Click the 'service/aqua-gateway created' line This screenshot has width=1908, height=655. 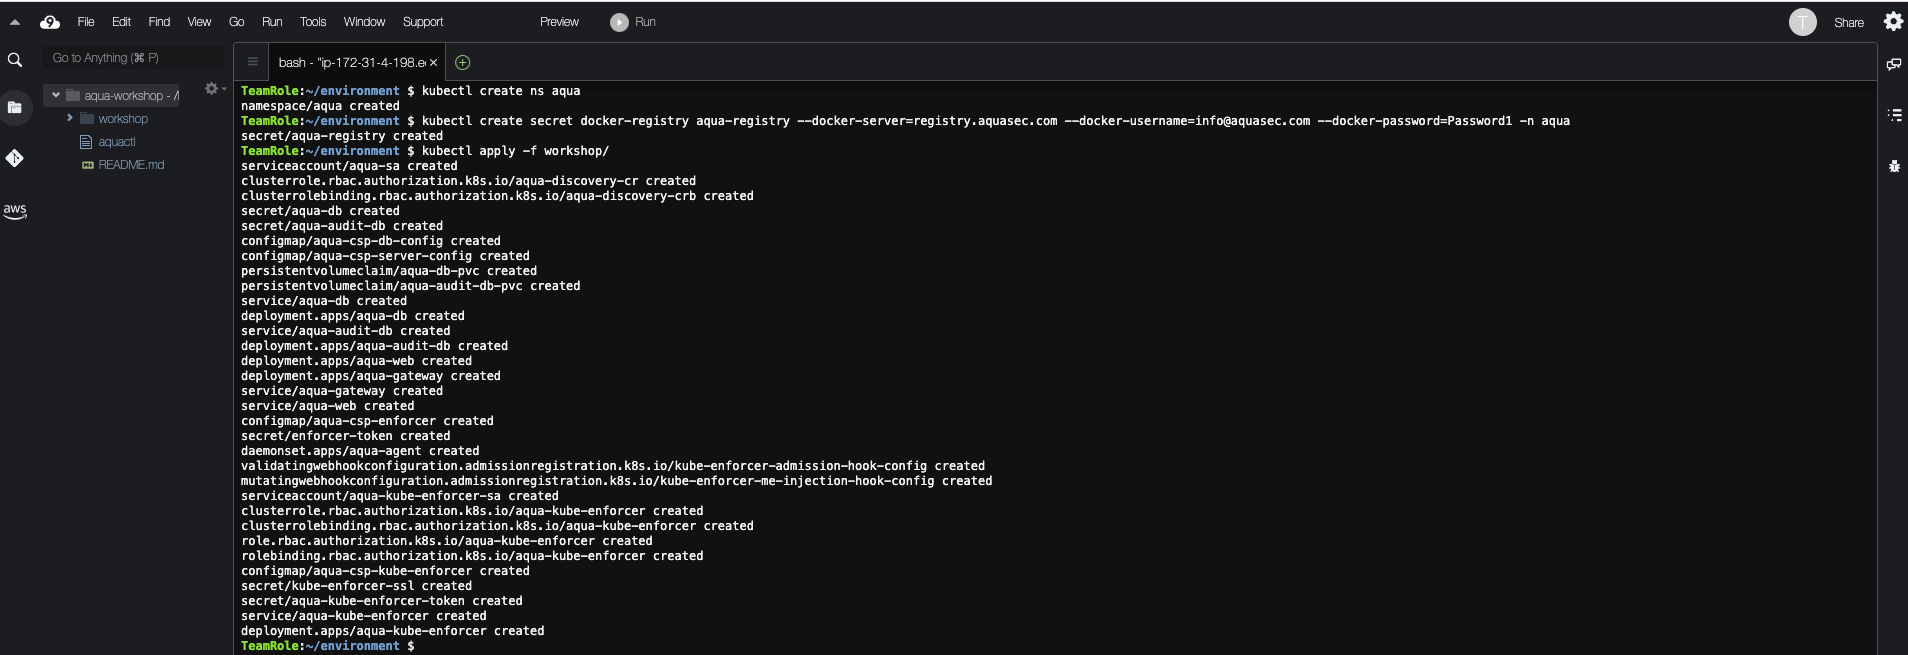coord(342,391)
